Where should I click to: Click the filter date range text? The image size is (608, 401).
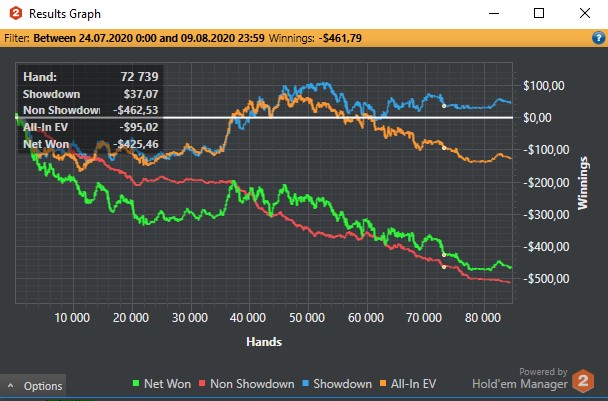[x=149, y=38]
